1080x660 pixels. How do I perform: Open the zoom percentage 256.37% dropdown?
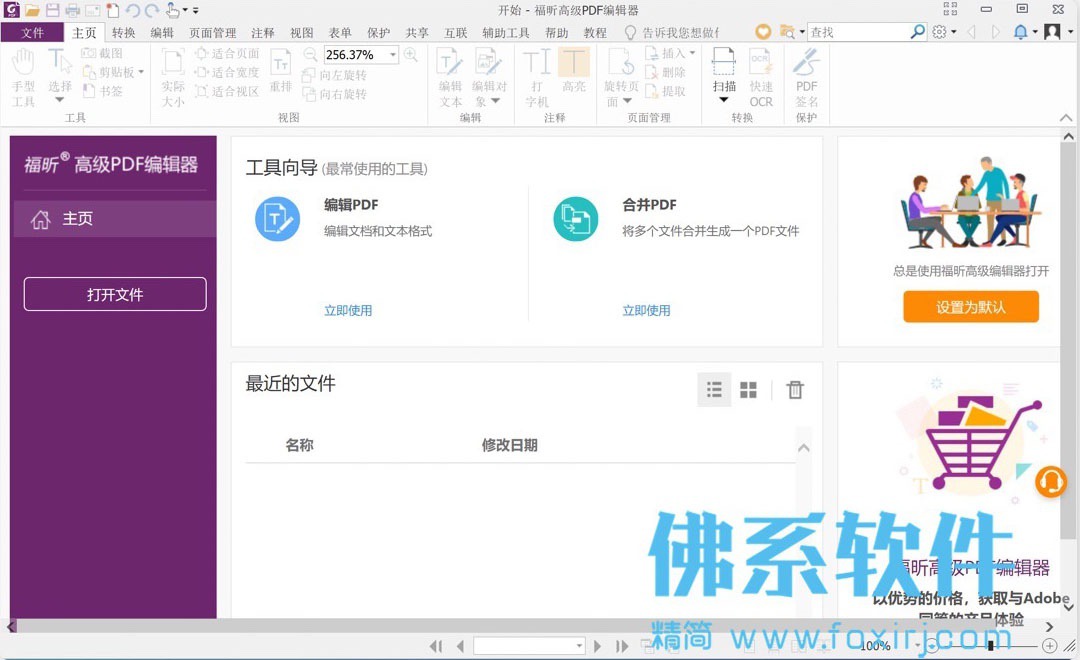tap(393, 54)
